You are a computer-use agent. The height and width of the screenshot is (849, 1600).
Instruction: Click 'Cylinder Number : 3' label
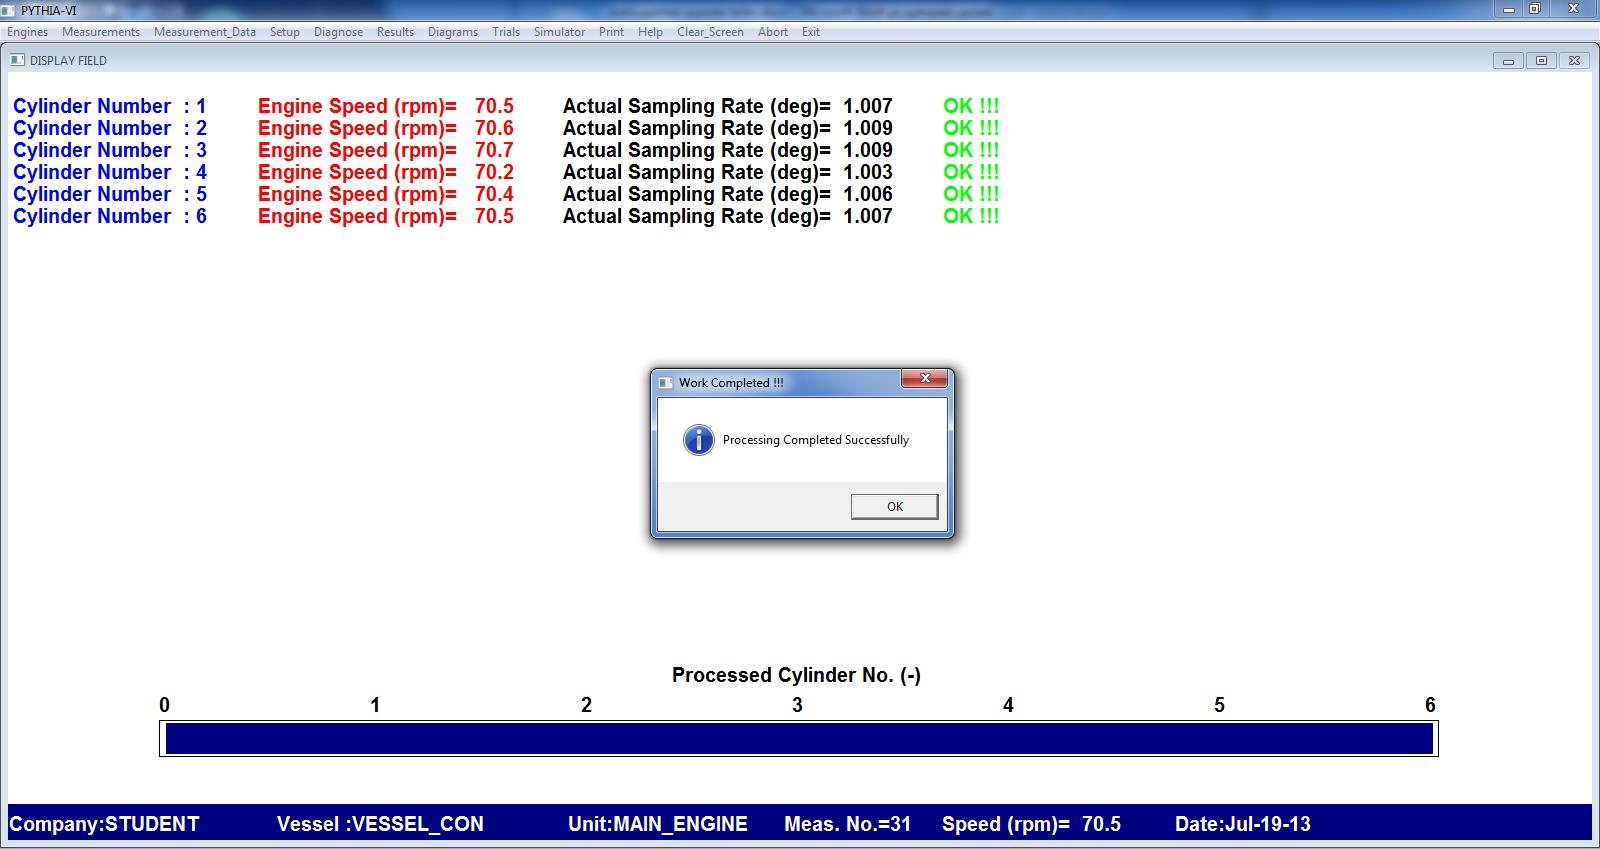coord(110,150)
